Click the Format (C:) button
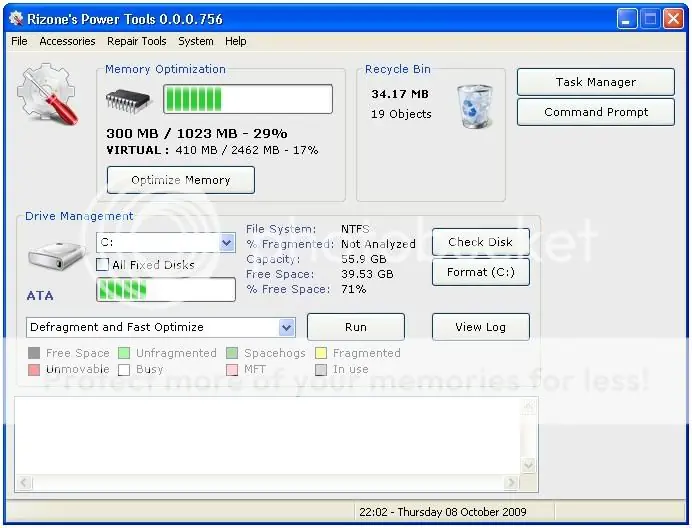Screen dimensions: 692x528 481,272
